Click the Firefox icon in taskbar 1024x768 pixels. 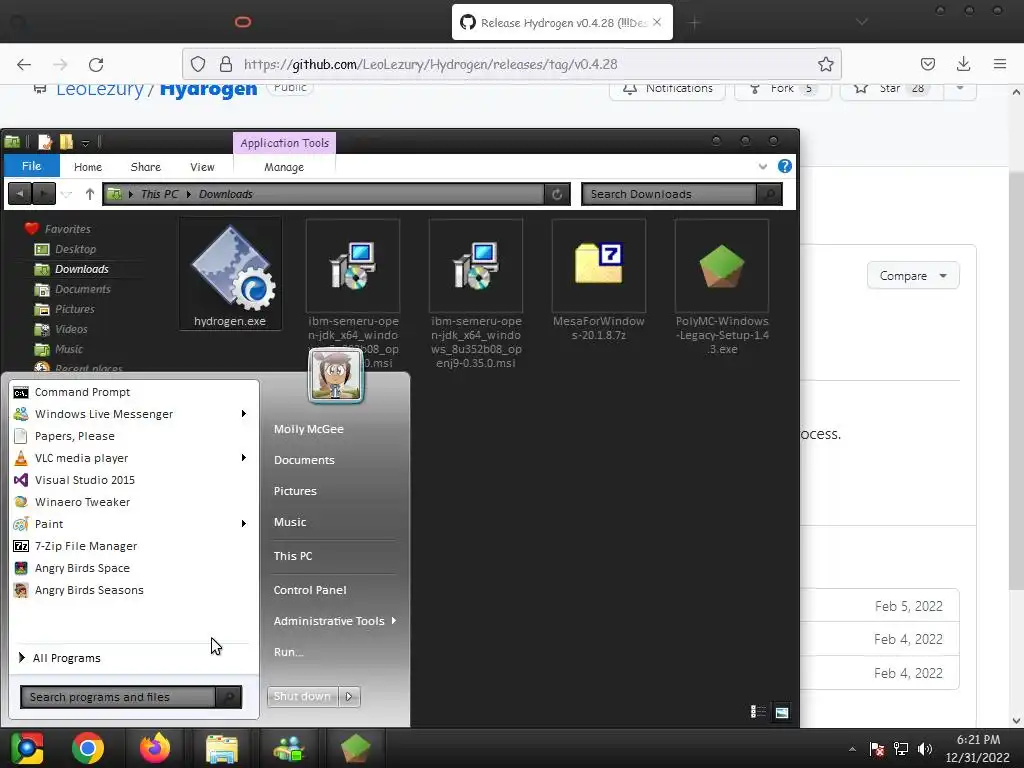155,748
